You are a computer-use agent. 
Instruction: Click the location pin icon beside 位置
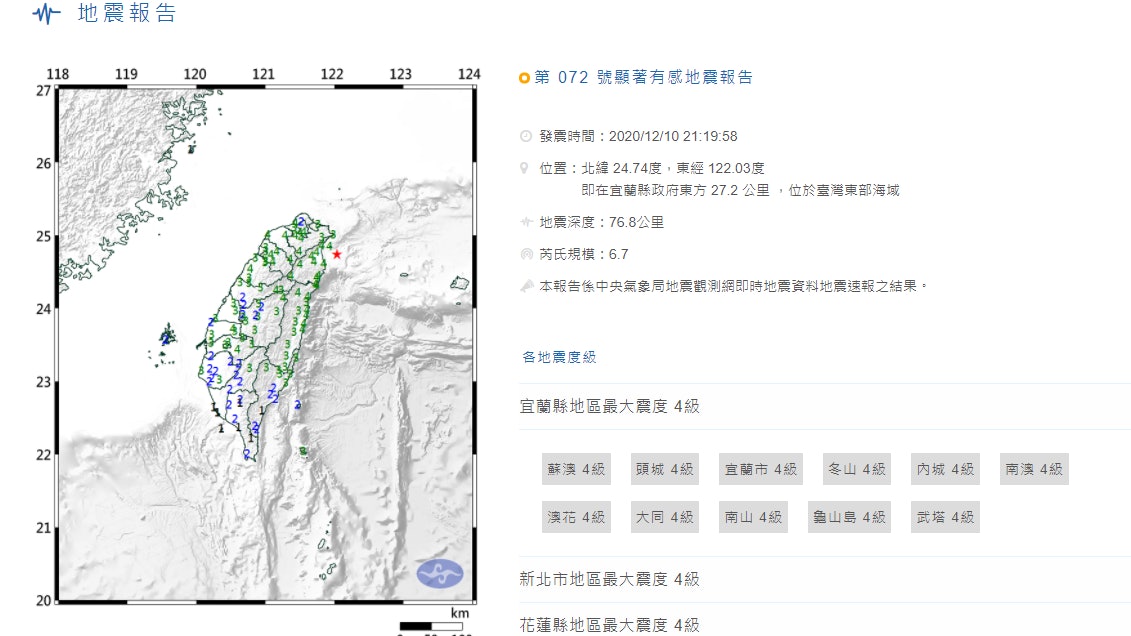tap(522, 168)
